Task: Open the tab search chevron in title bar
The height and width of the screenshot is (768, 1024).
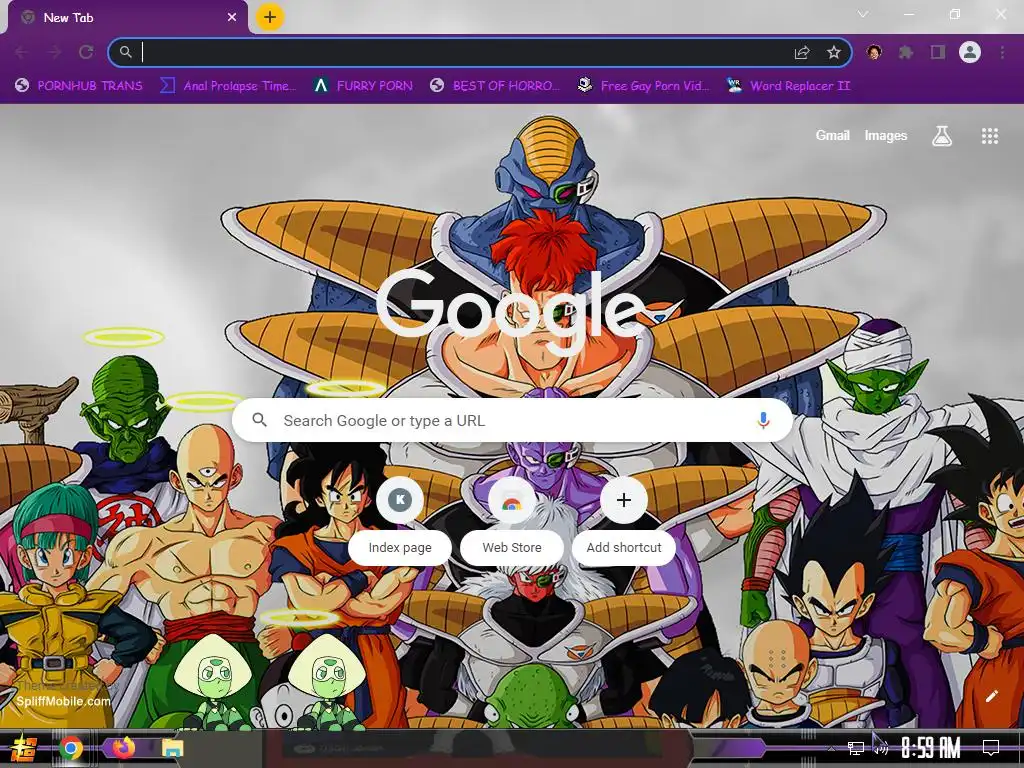Action: pos(863,14)
